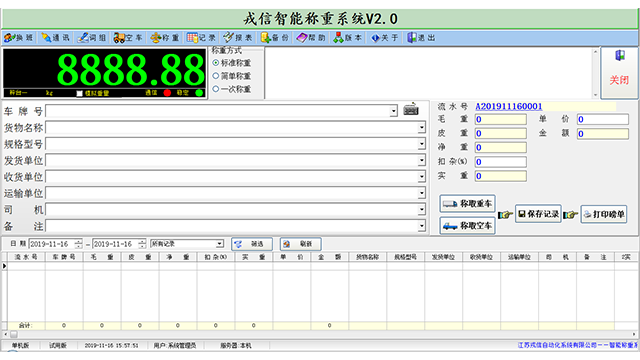
Task: Expand the 收货单位 dropdown list
Action: click(x=421, y=177)
